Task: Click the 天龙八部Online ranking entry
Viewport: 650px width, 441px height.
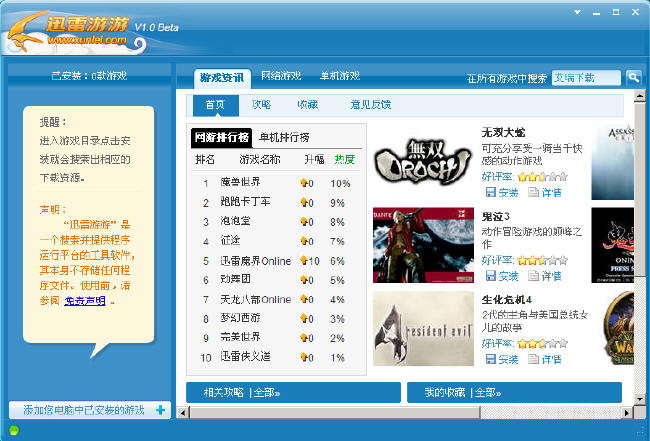Action: pos(256,299)
